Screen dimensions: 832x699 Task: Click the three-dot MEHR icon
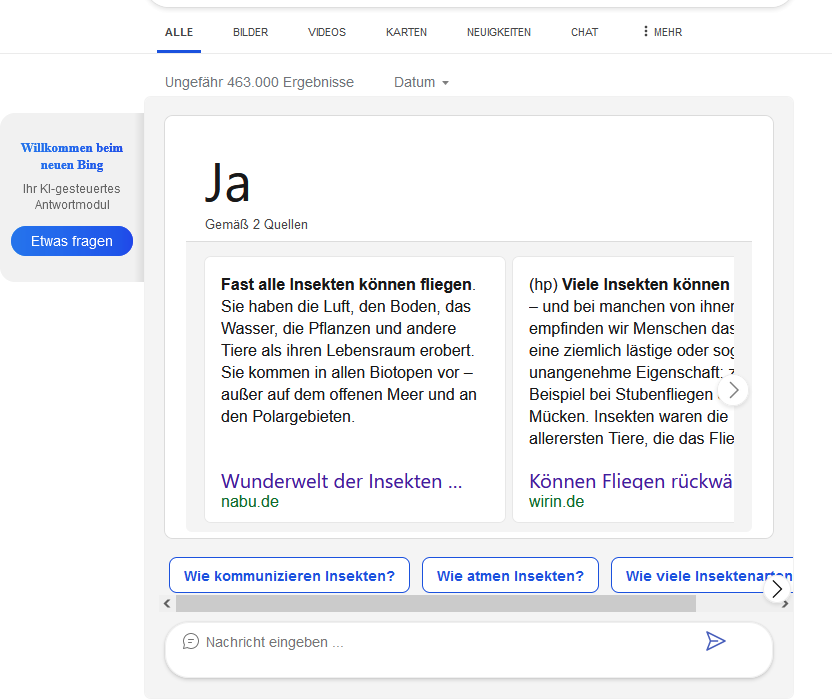pos(646,32)
